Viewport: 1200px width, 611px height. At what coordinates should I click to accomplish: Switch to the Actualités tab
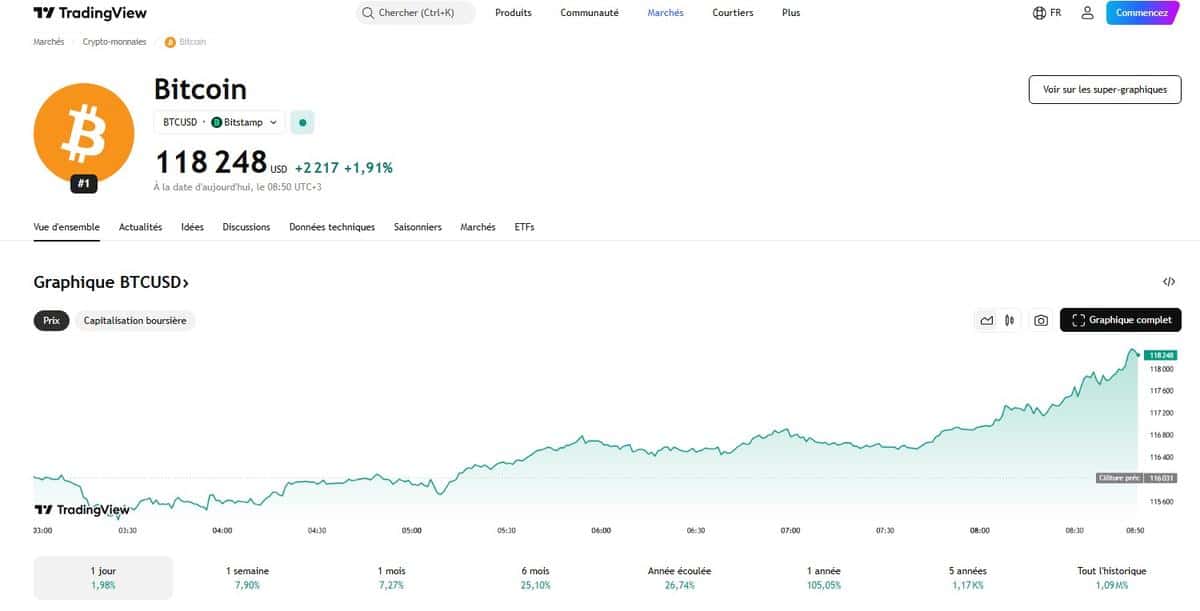[x=140, y=227]
